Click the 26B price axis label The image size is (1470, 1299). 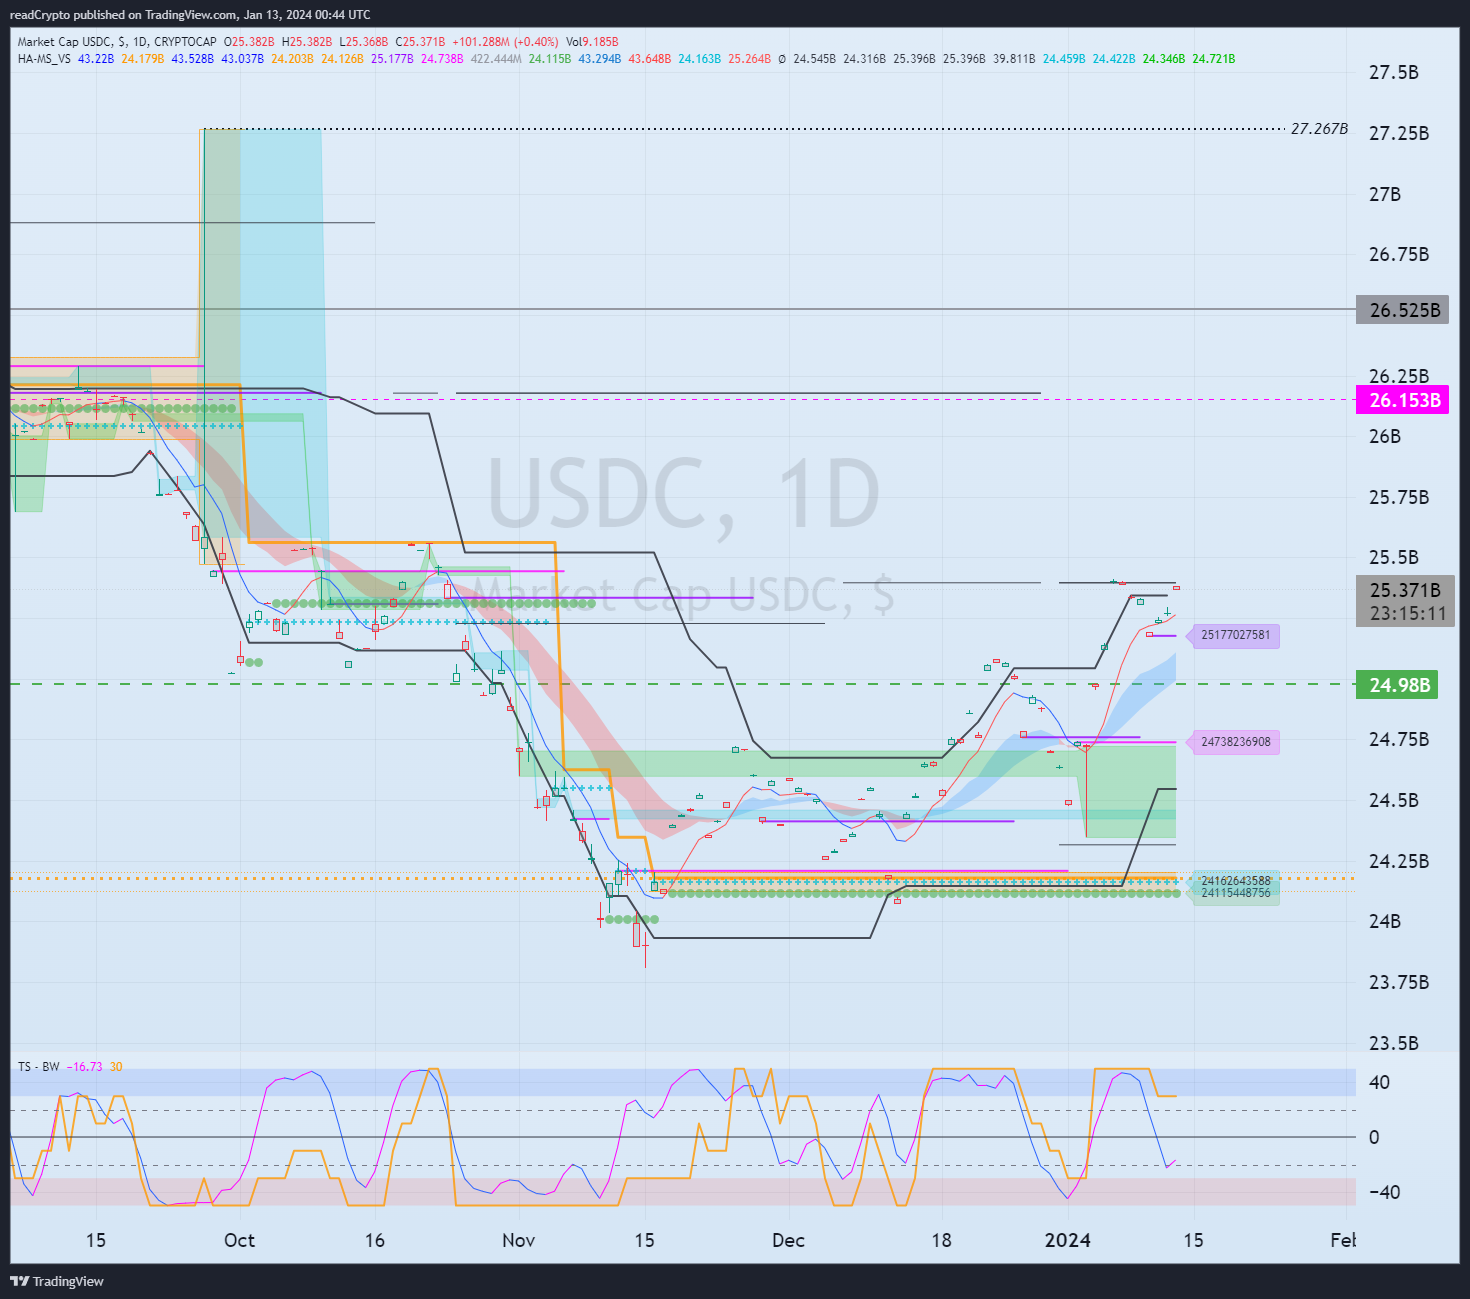point(1385,437)
